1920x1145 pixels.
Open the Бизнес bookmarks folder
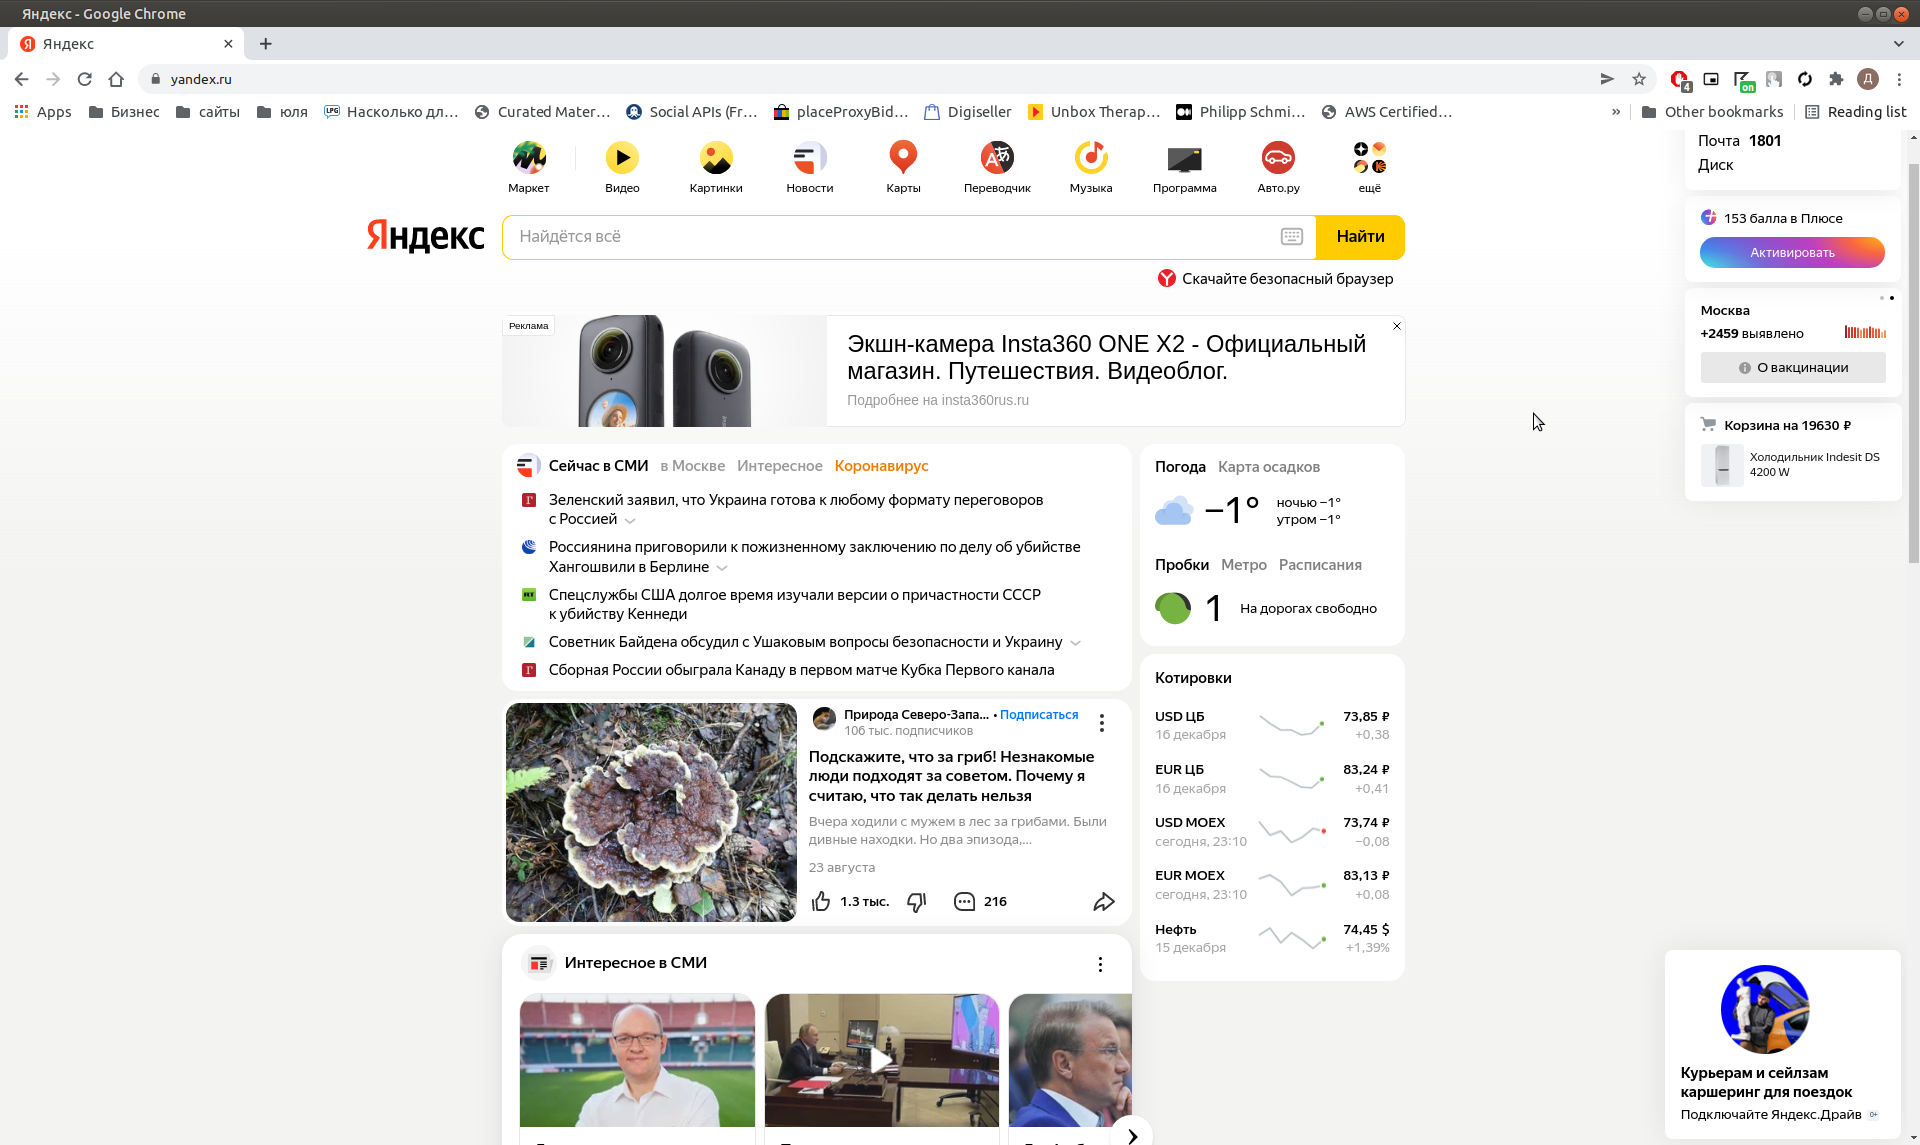[124, 112]
